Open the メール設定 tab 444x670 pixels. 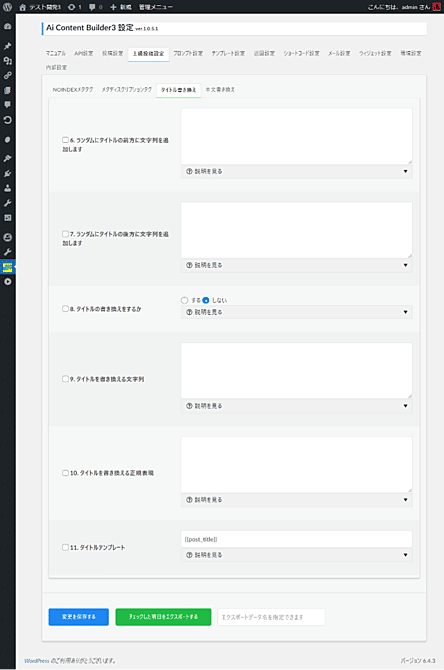click(339, 53)
